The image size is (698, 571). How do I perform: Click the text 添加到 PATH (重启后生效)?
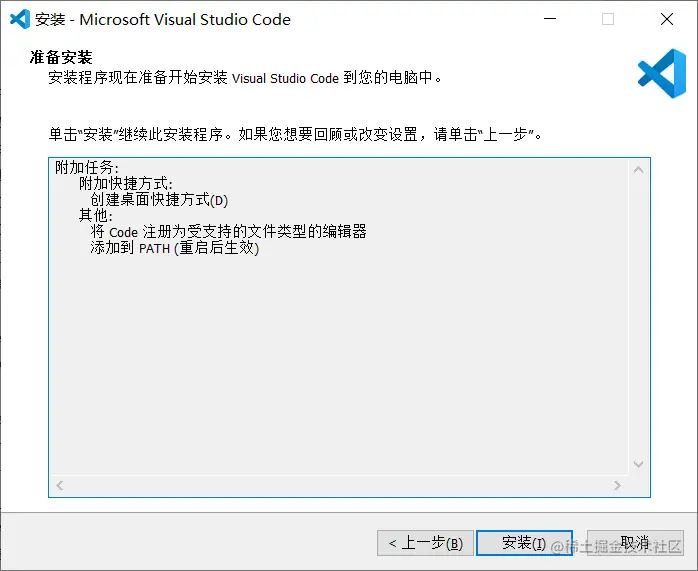[175, 248]
